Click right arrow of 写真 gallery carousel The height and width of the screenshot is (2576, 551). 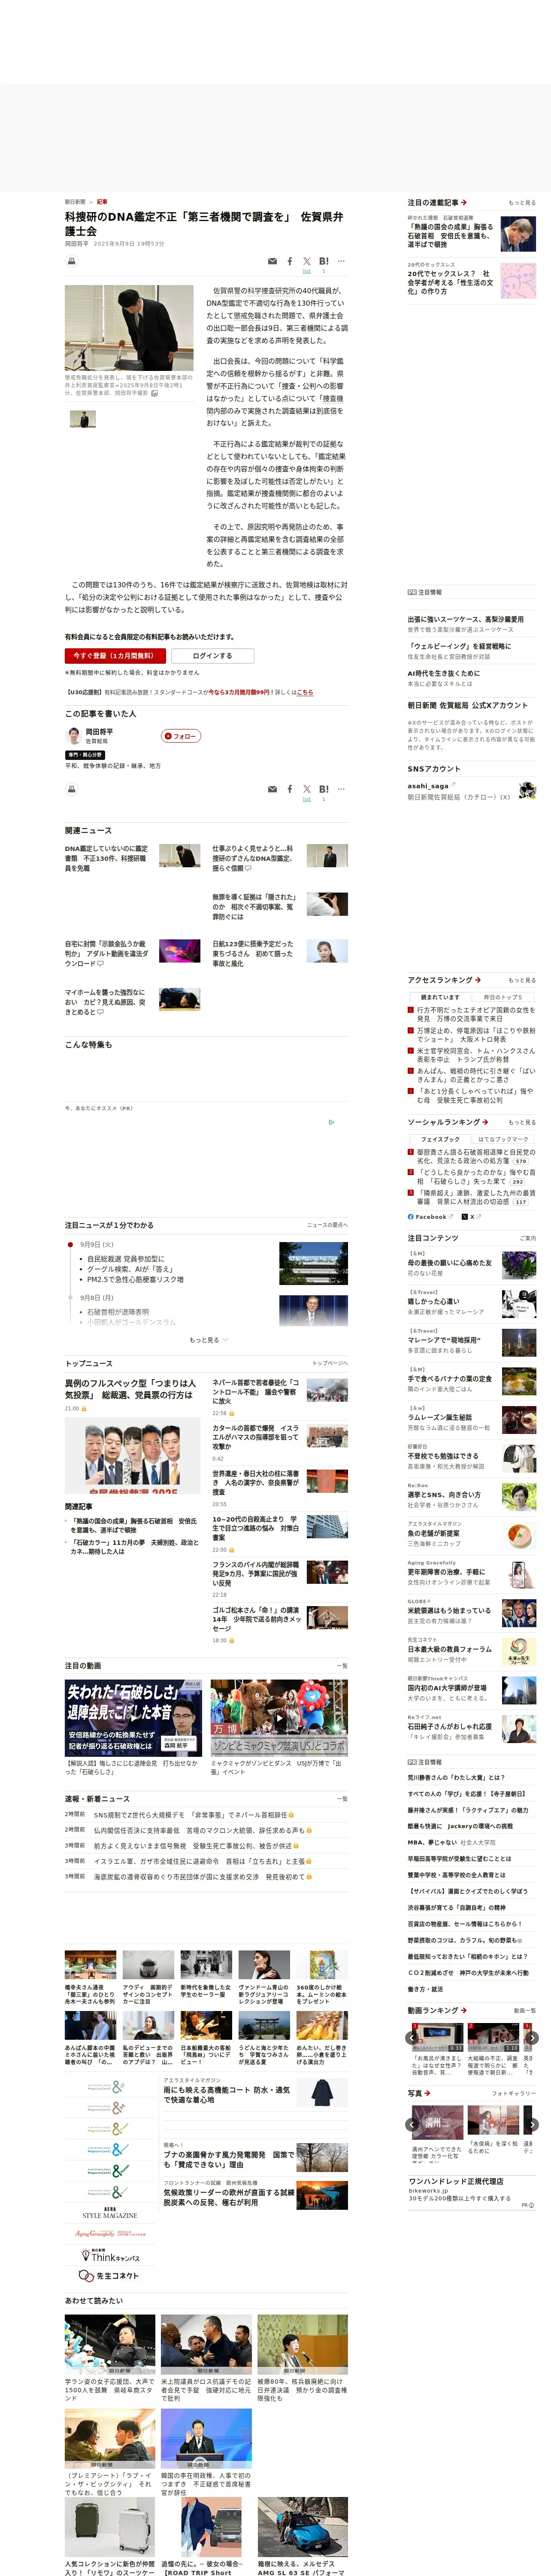[x=532, y=2125]
